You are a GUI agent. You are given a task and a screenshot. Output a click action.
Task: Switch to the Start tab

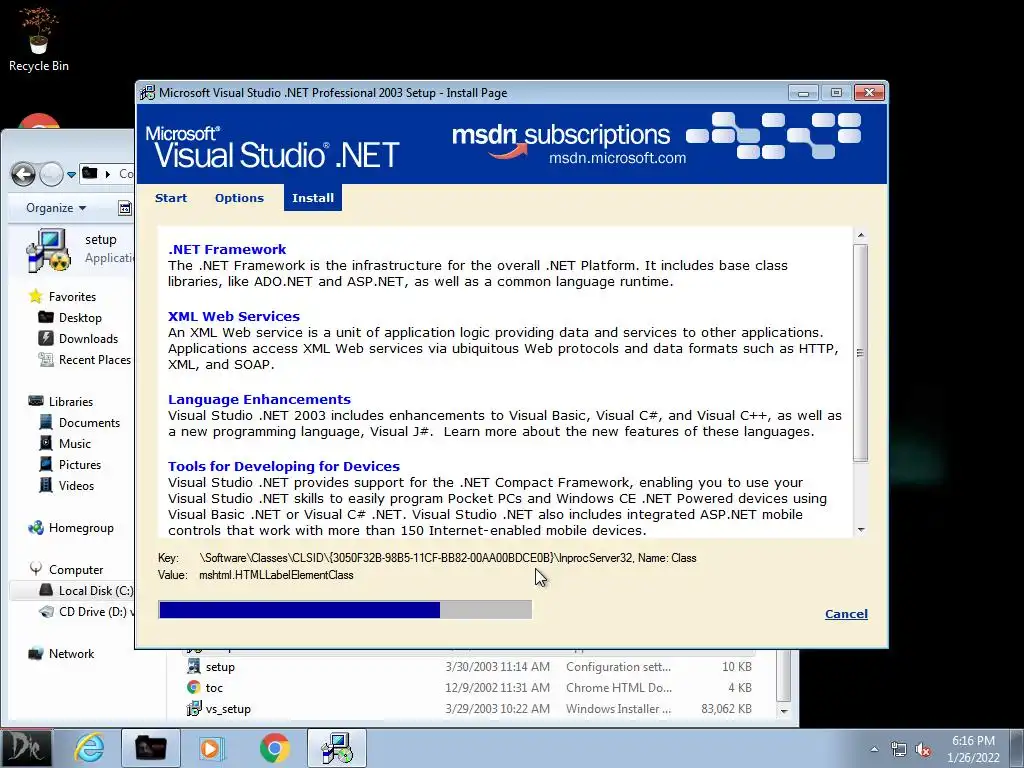click(x=170, y=198)
